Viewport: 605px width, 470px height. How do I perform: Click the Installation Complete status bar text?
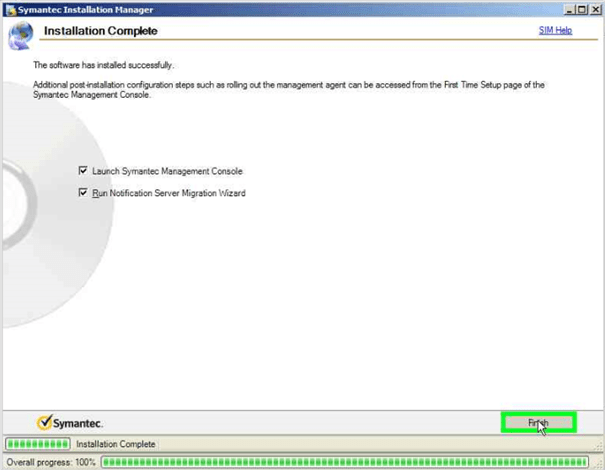pos(115,444)
